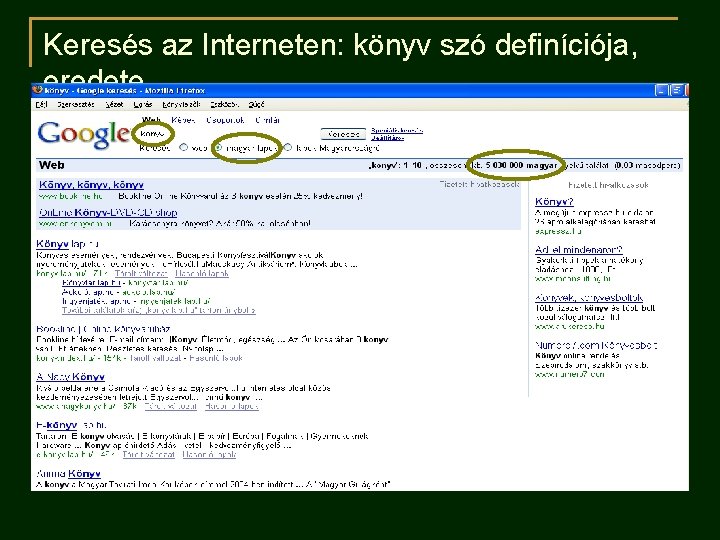The image size is (720, 540).
Task: Open Tárolt változat for Bookline result
Action: (x=155, y=358)
